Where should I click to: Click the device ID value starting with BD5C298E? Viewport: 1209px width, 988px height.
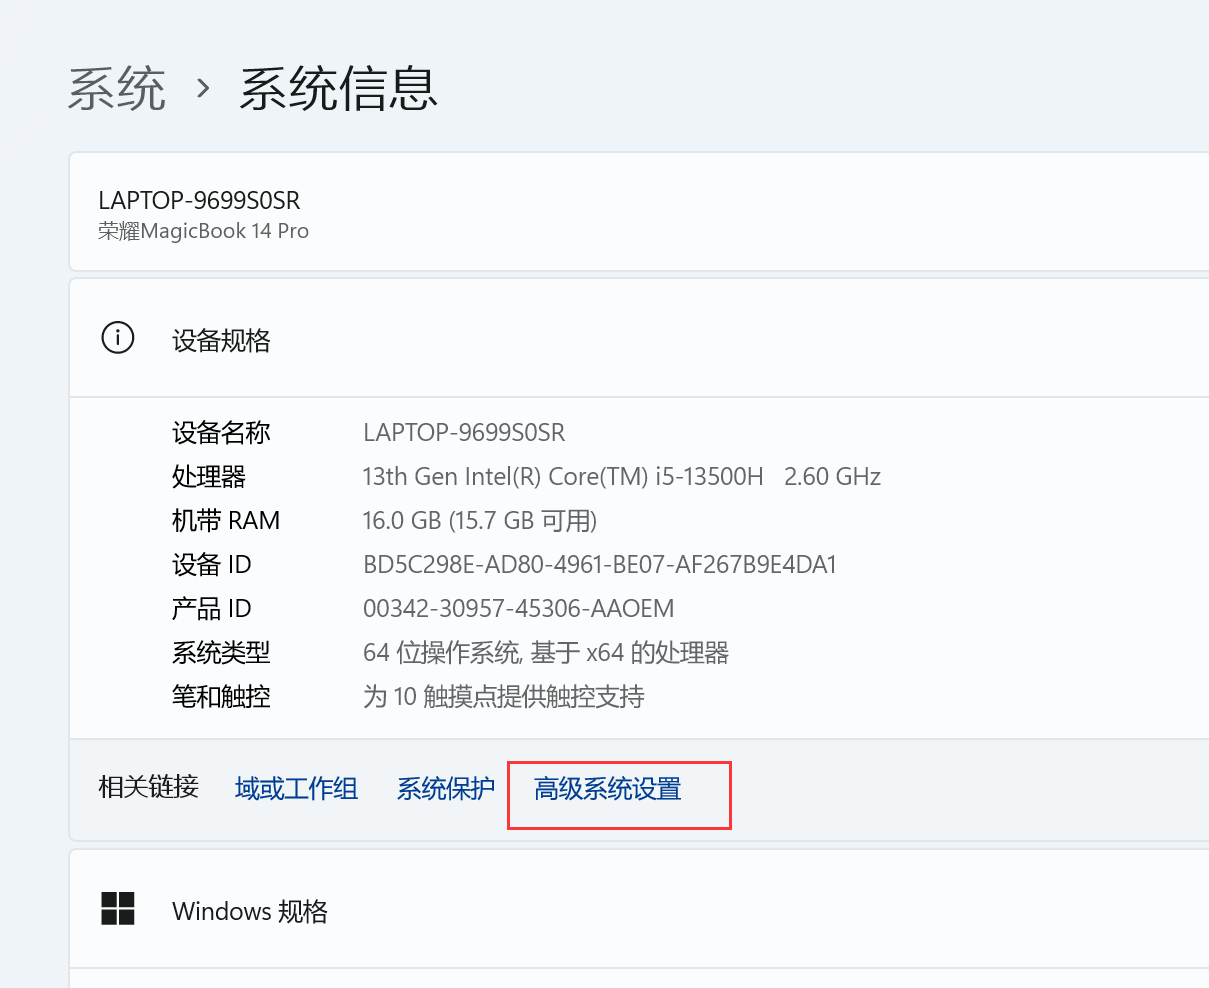click(x=600, y=565)
